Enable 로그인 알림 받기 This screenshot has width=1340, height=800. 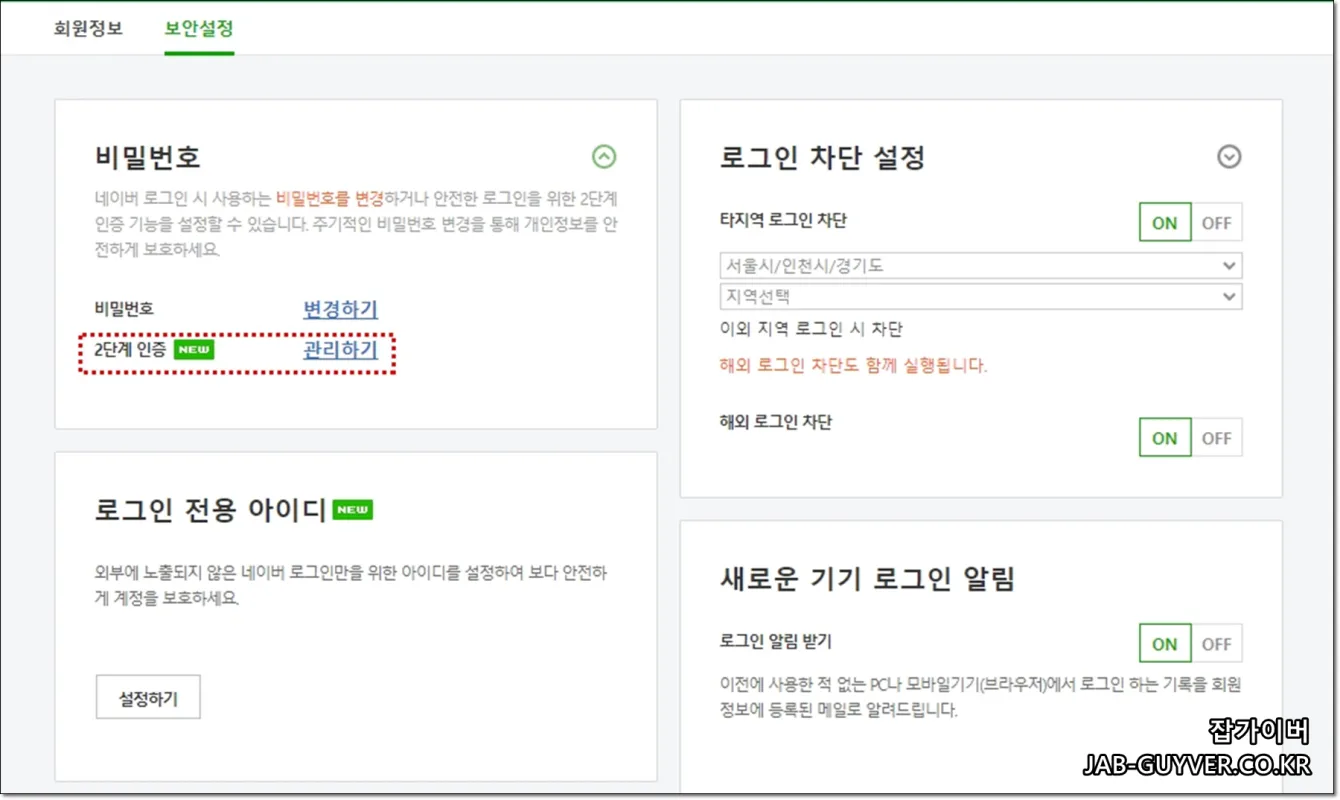point(1163,643)
